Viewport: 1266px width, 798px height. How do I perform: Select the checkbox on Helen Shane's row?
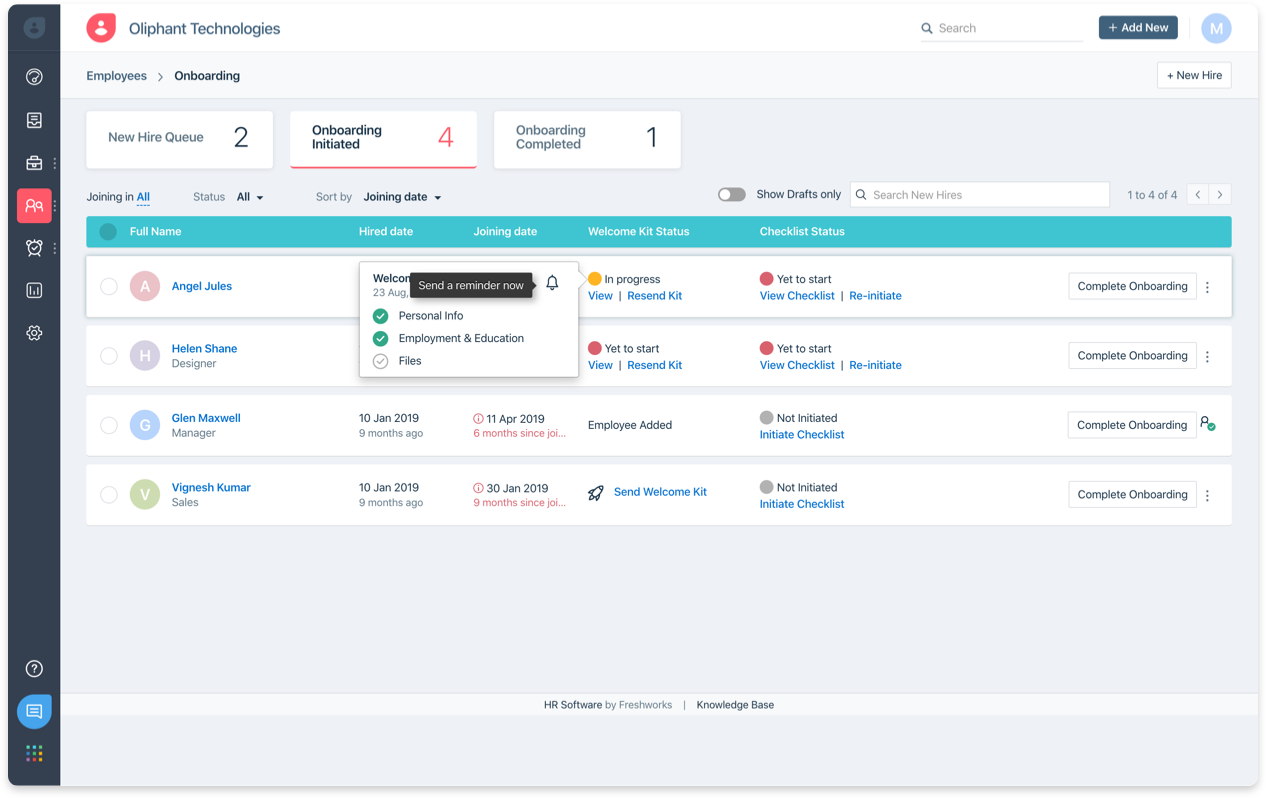coord(109,355)
